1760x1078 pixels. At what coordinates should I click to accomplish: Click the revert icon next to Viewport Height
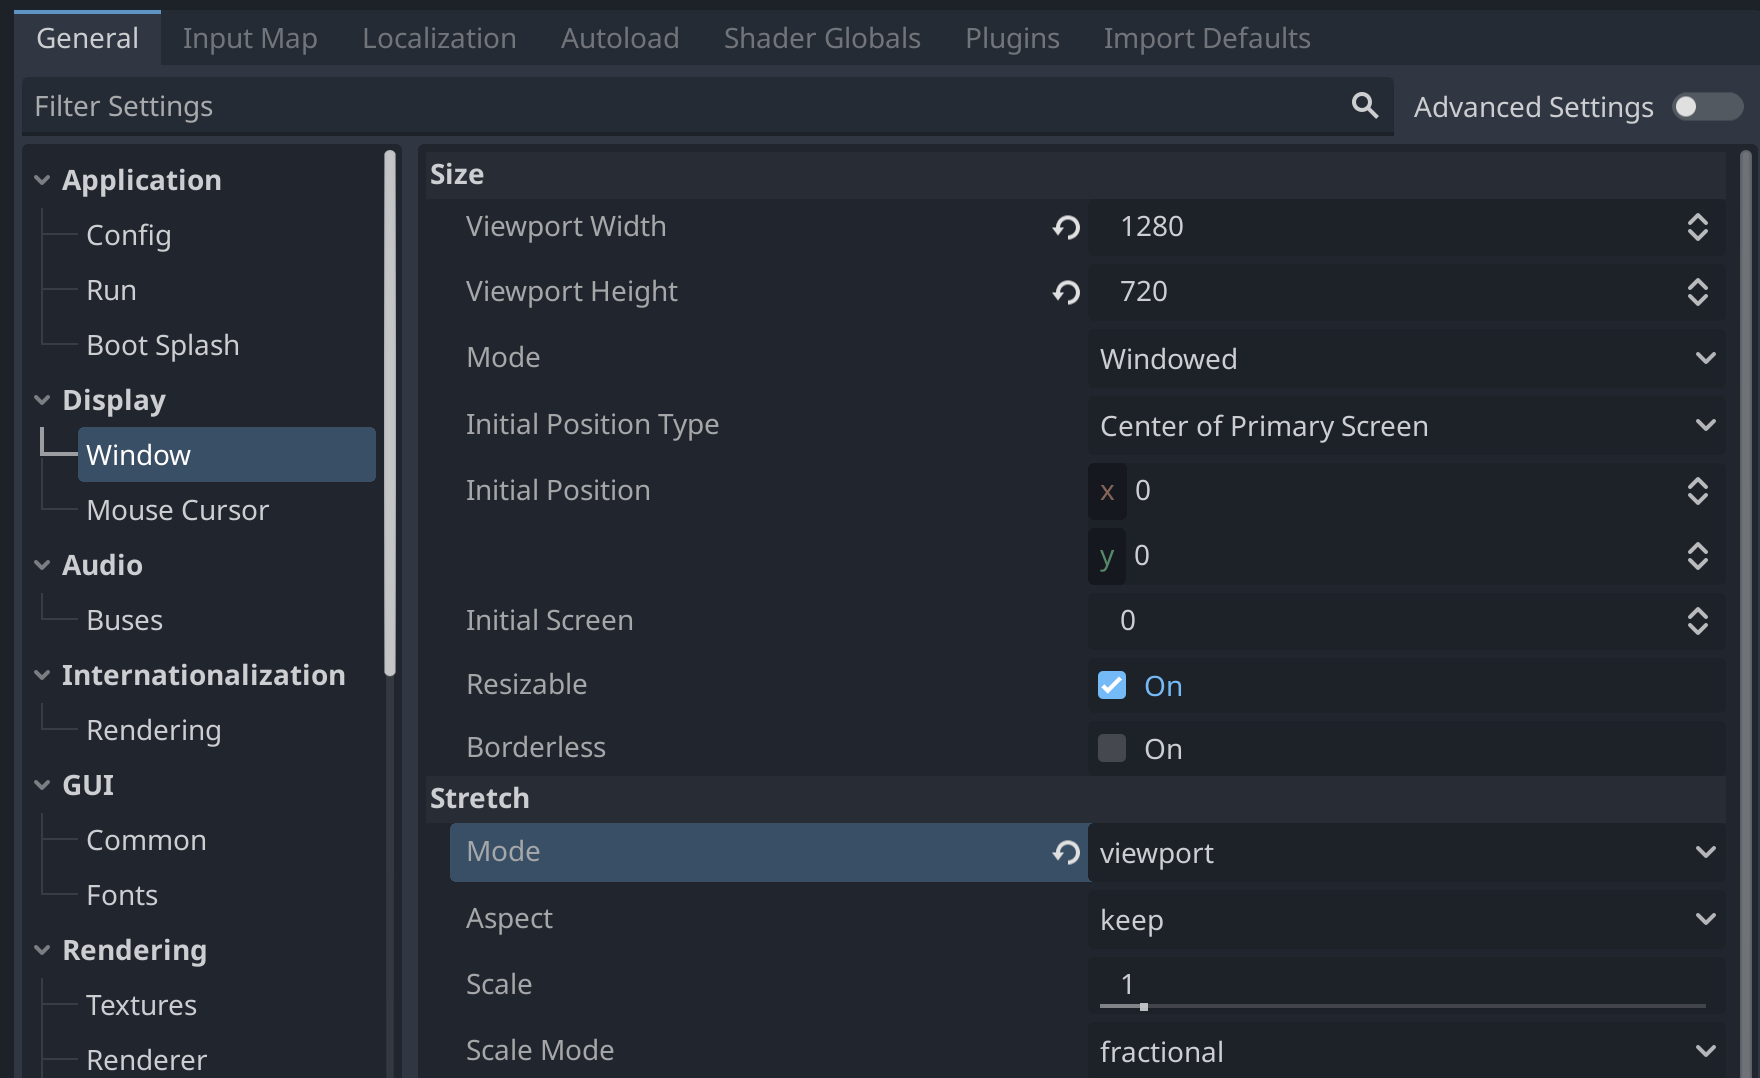(1066, 292)
